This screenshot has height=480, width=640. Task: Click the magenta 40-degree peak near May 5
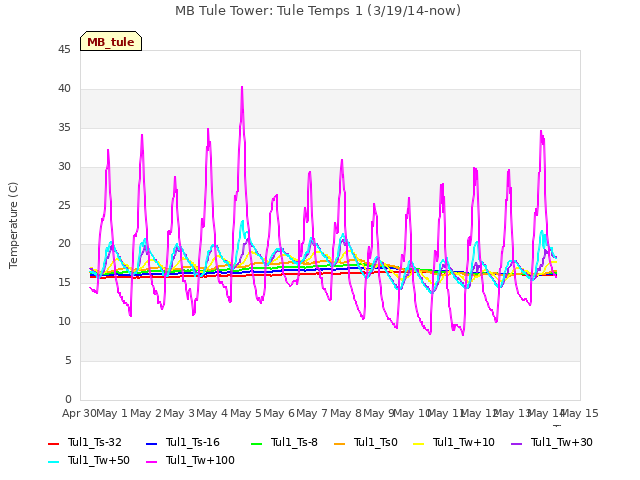[242, 87]
